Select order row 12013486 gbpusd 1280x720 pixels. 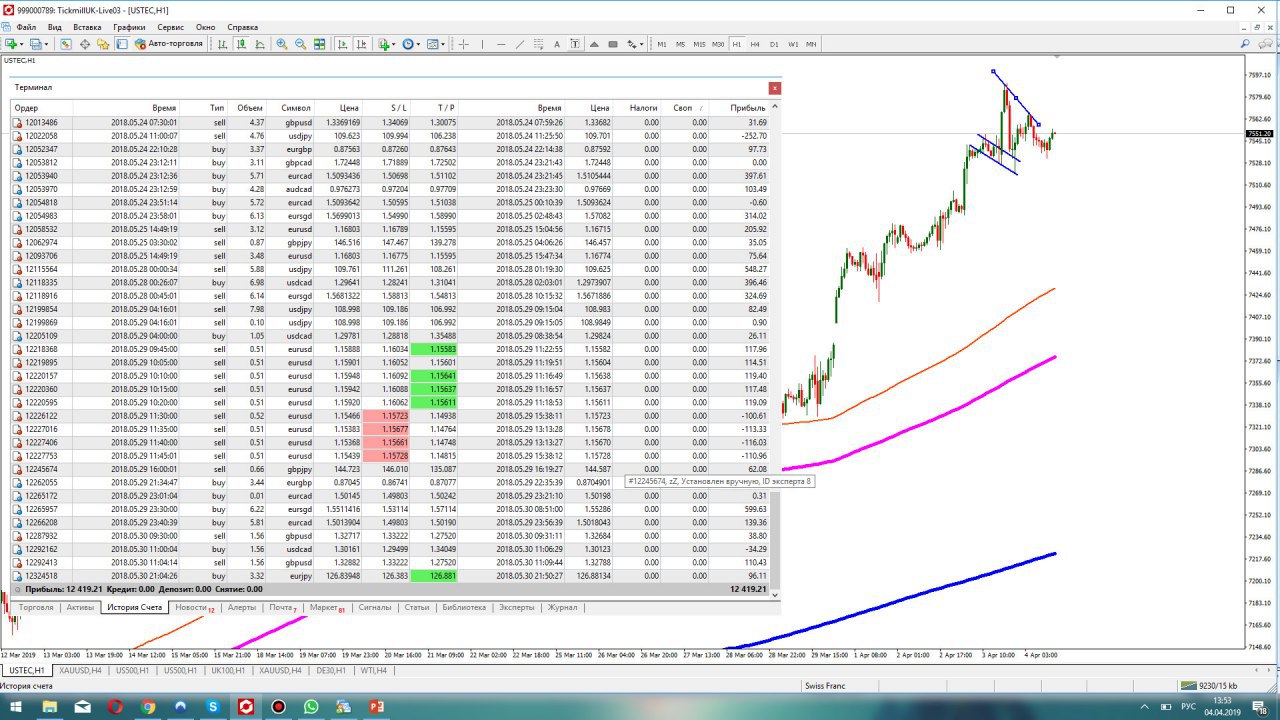pyautogui.click(x=390, y=122)
